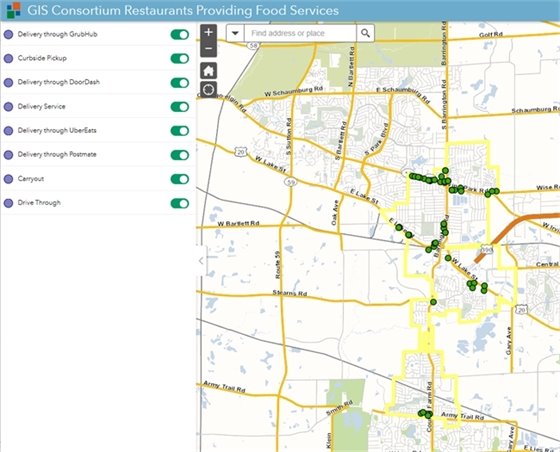The height and width of the screenshot is (452, 560).
Task: Click restaurant marker cluster on Army Trail Rd
Action: [x=425, y=414]
